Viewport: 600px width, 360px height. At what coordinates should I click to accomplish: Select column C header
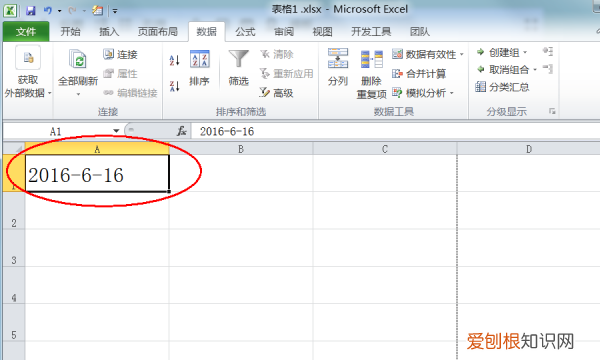385,149
